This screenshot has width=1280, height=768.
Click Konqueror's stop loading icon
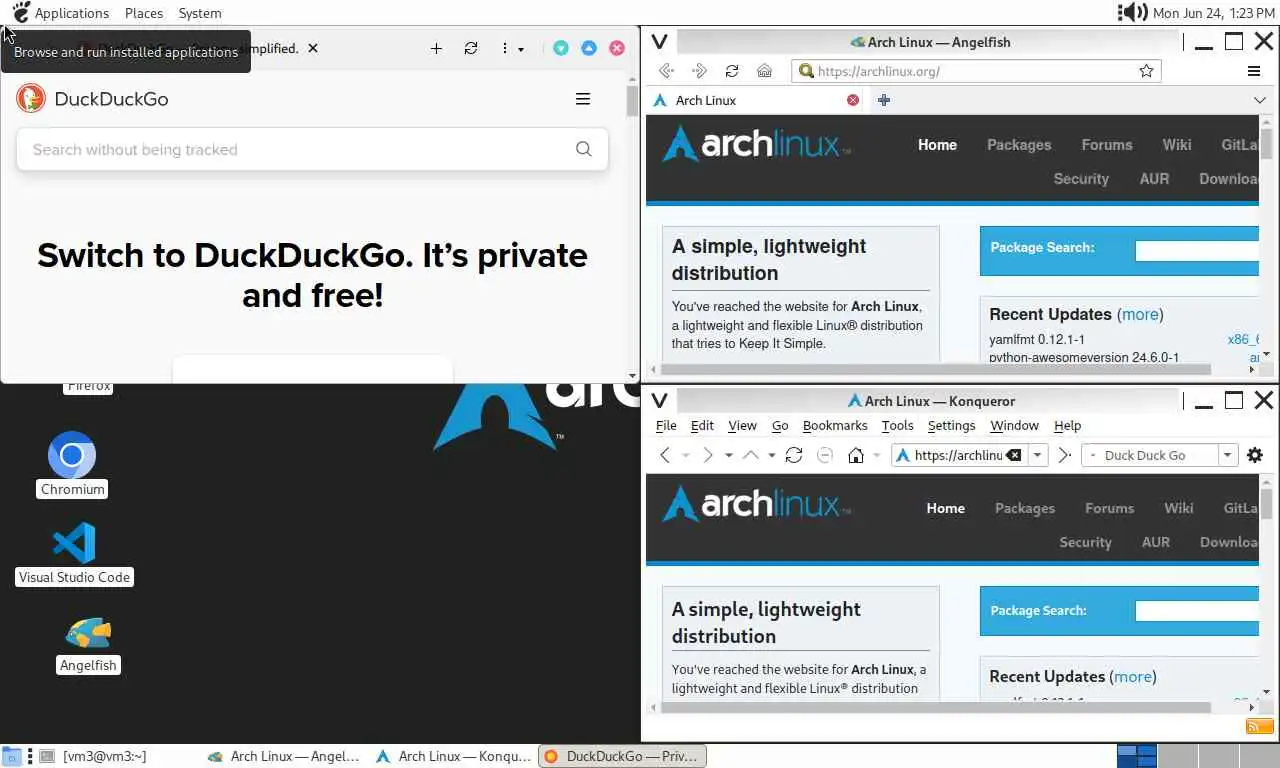tap(825, 455)
